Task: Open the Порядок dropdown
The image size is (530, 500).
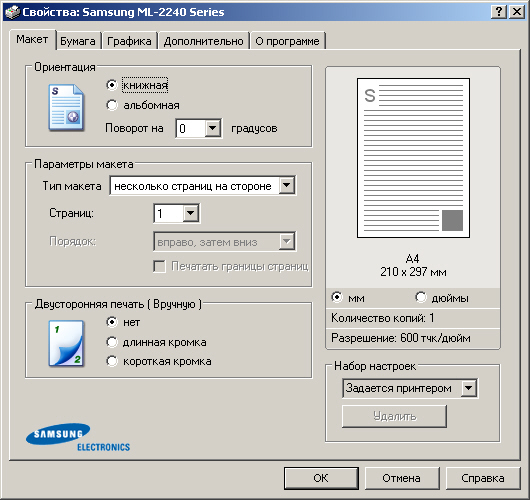Action: (x=287, y=241)
